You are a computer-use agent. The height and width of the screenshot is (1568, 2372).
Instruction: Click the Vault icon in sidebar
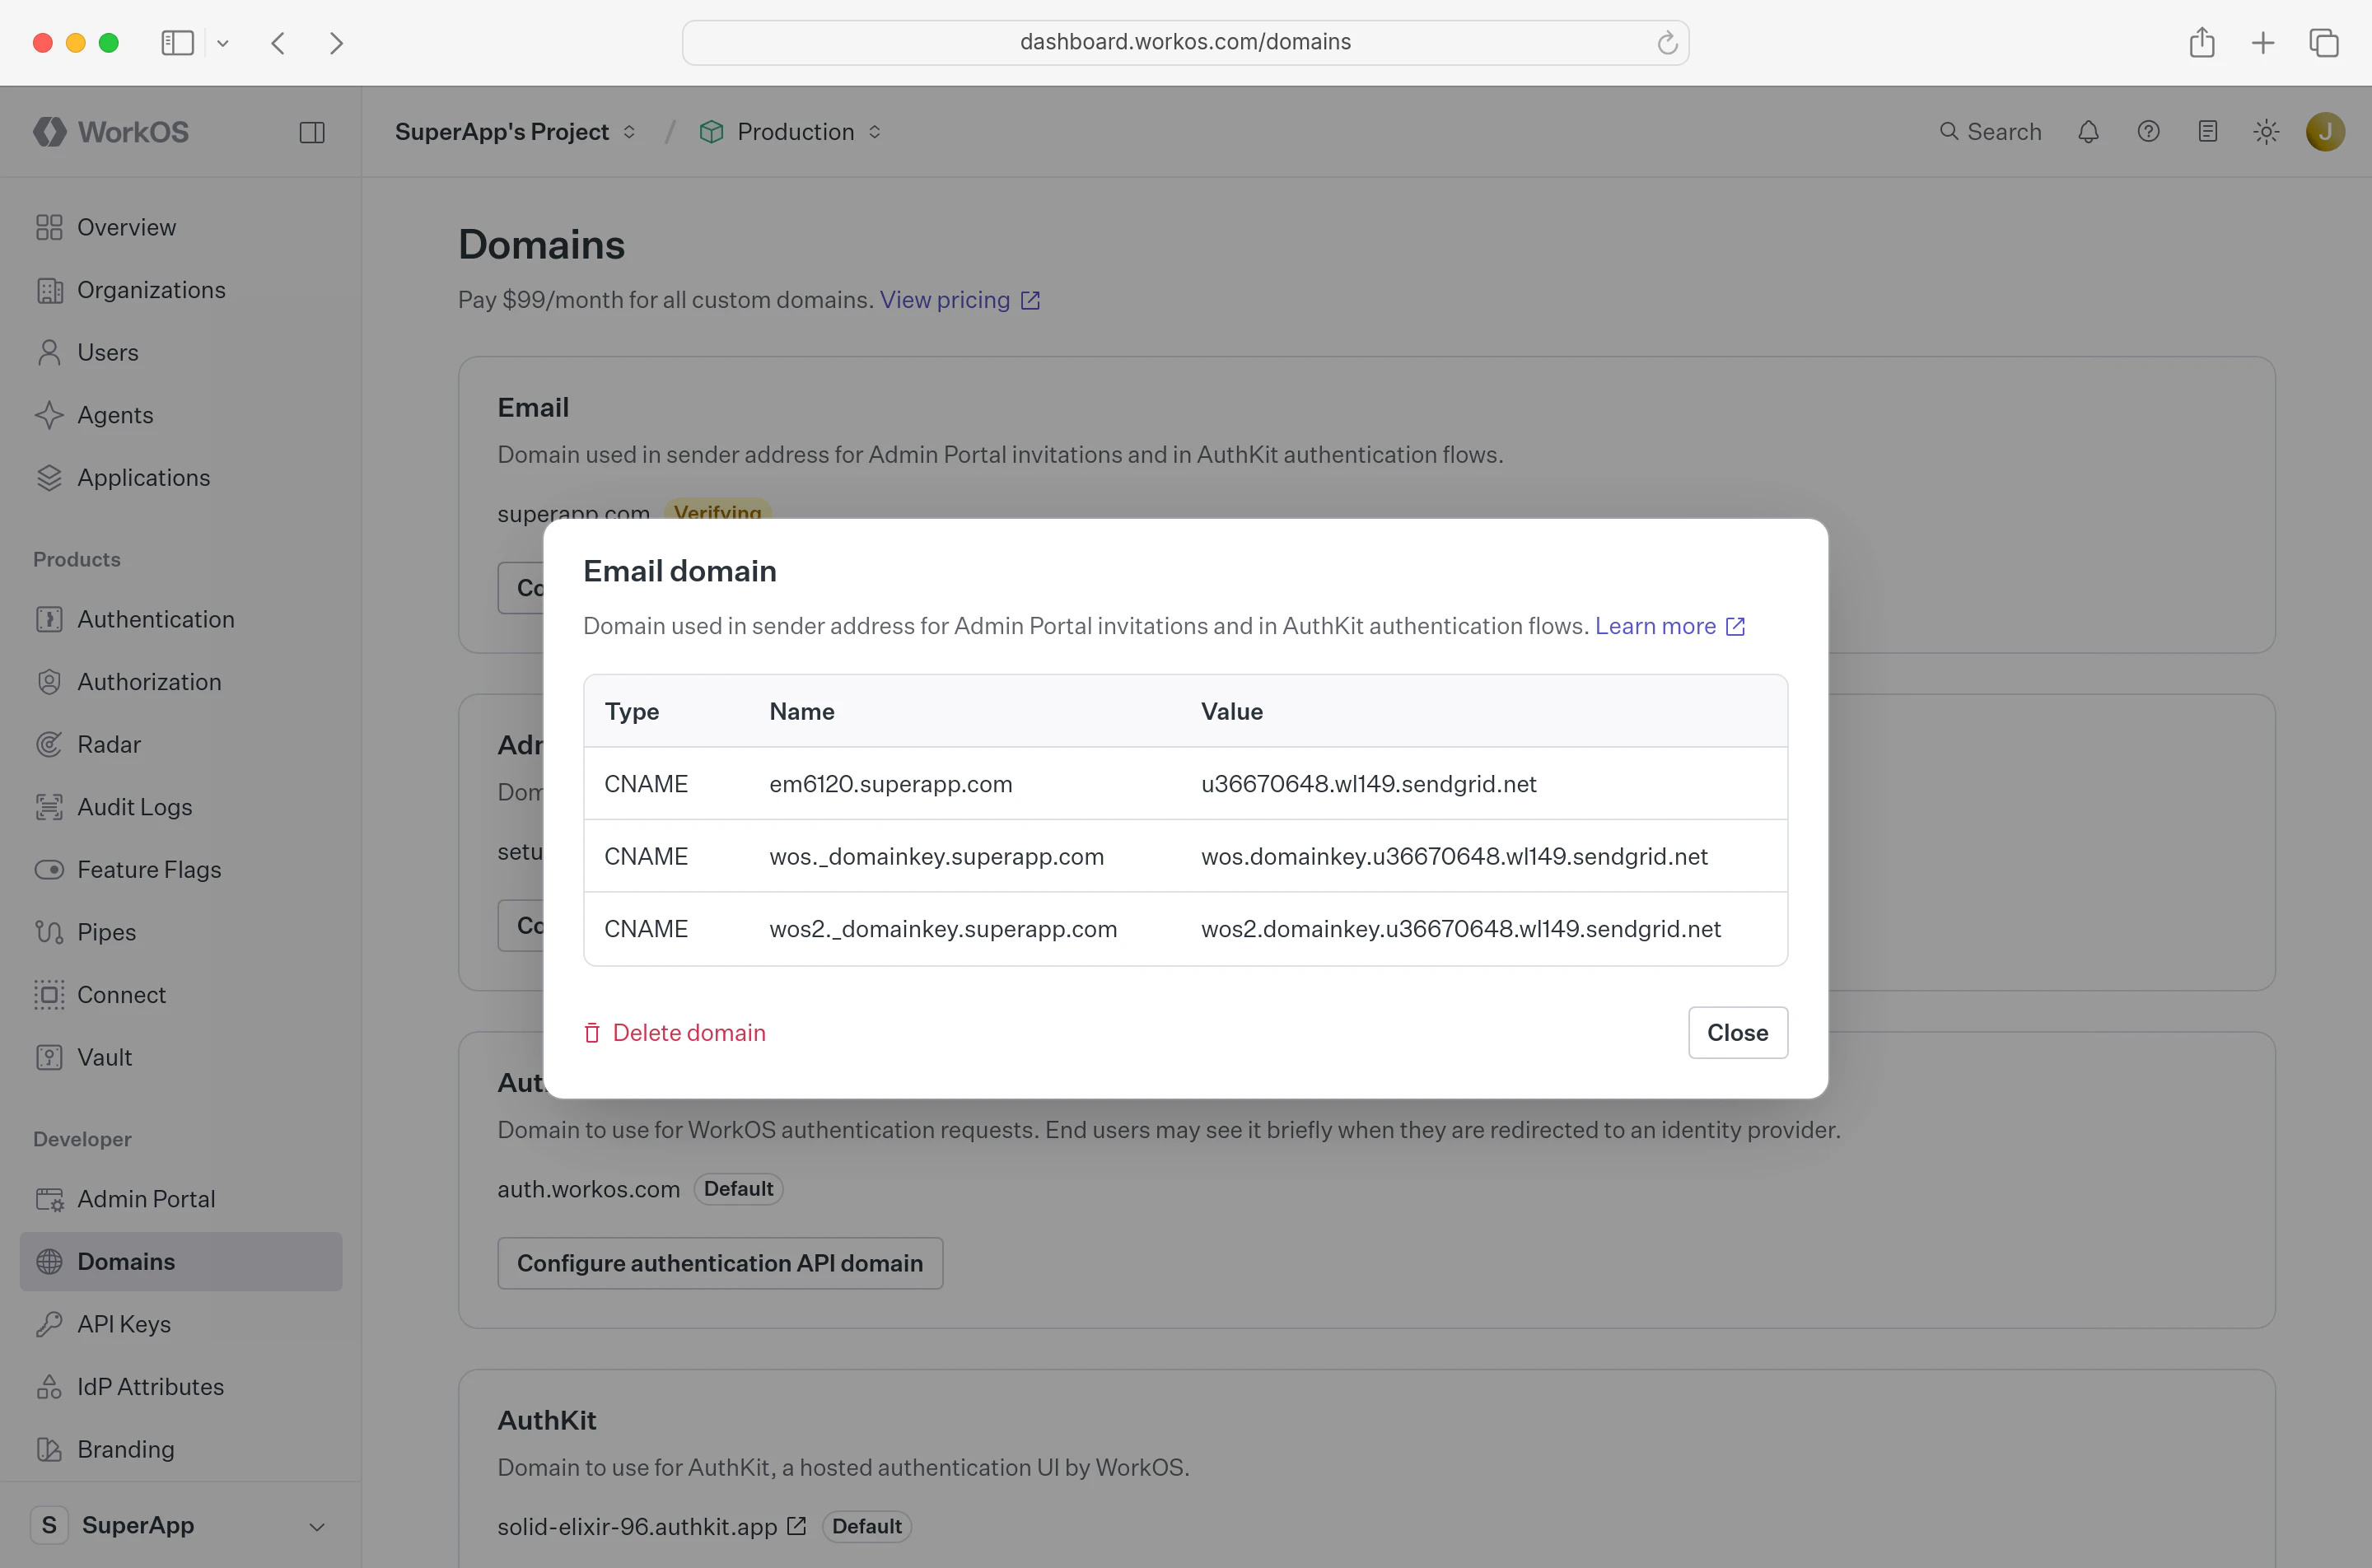49,1057
